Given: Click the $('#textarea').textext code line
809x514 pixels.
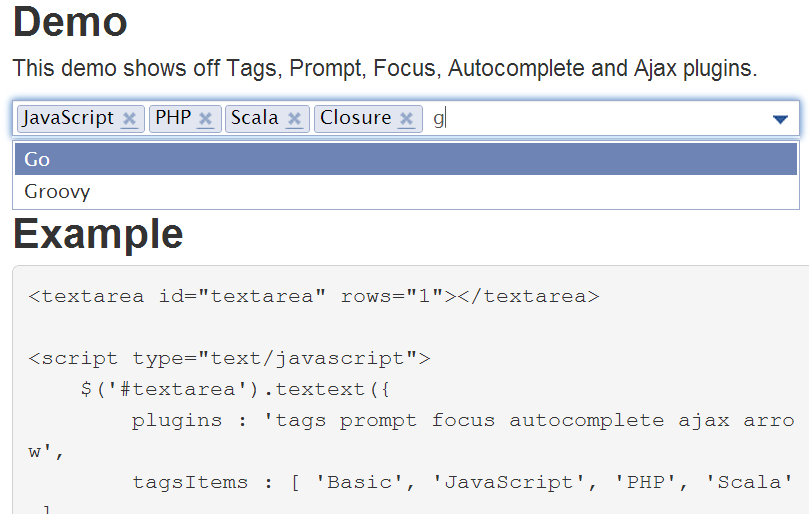Looking at the screenshot, I should pyautogui.click(x=235, y=389).
